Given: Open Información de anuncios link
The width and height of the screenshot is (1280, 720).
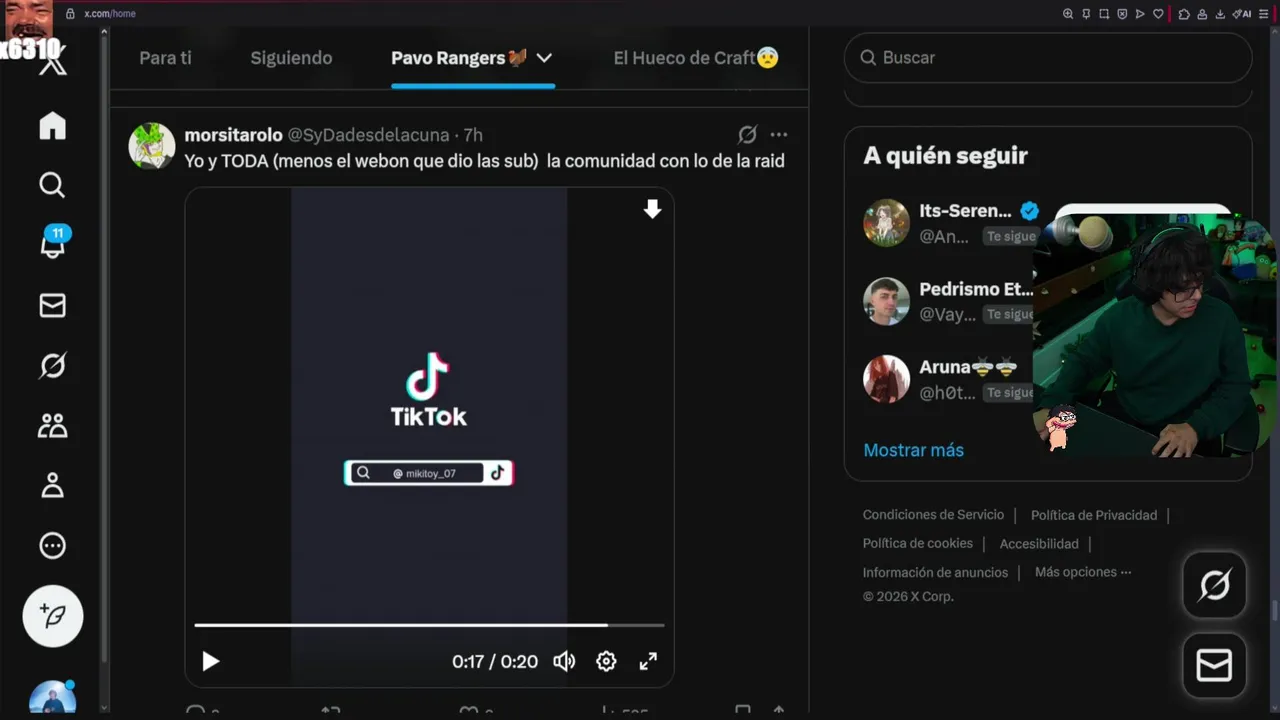Looking at the screenshot, I should pyautogui.click(x=935, y=572).
